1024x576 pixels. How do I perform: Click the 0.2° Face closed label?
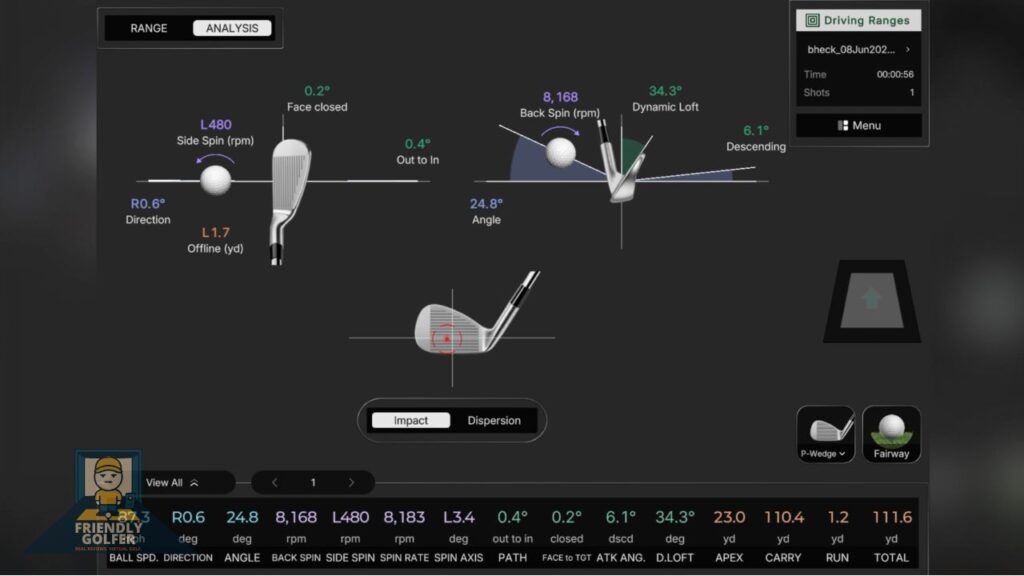coord(317,99)
